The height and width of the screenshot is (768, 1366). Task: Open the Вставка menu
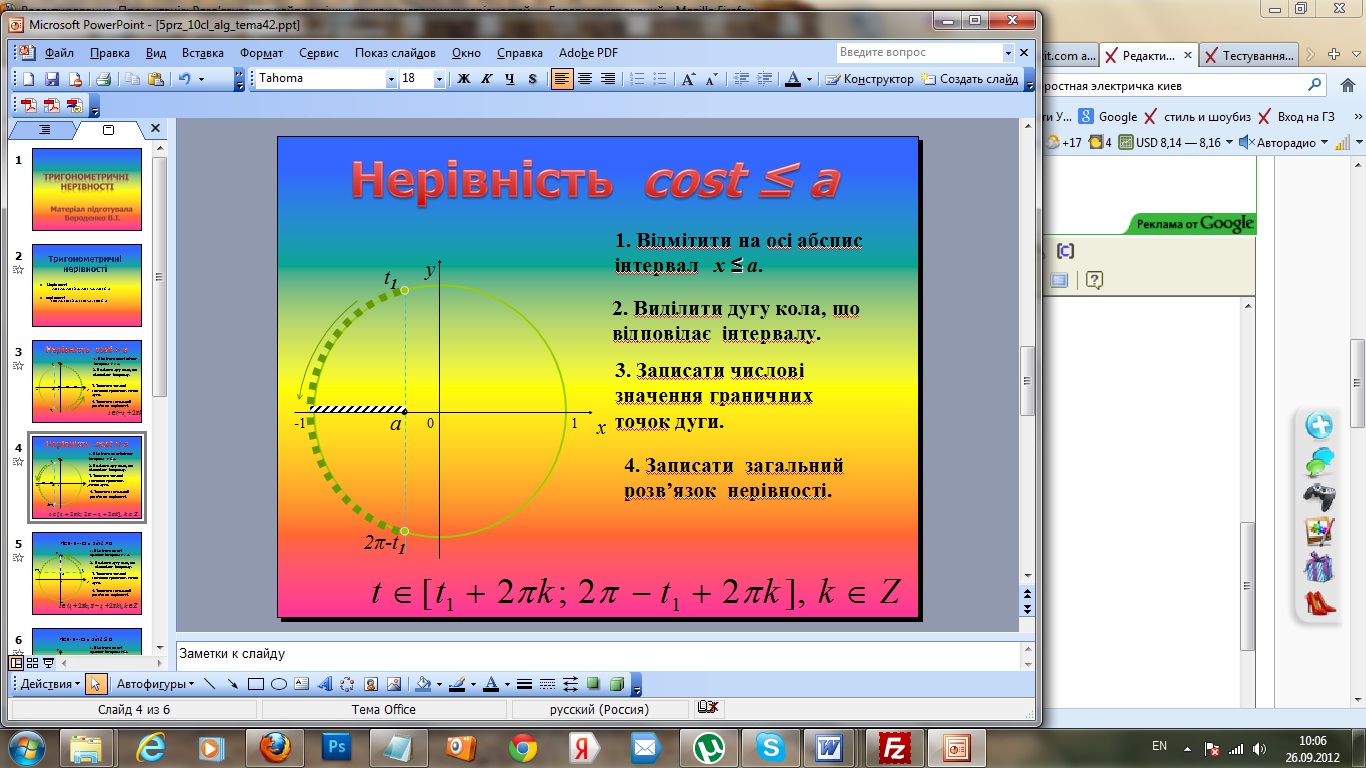pos(203,53)
